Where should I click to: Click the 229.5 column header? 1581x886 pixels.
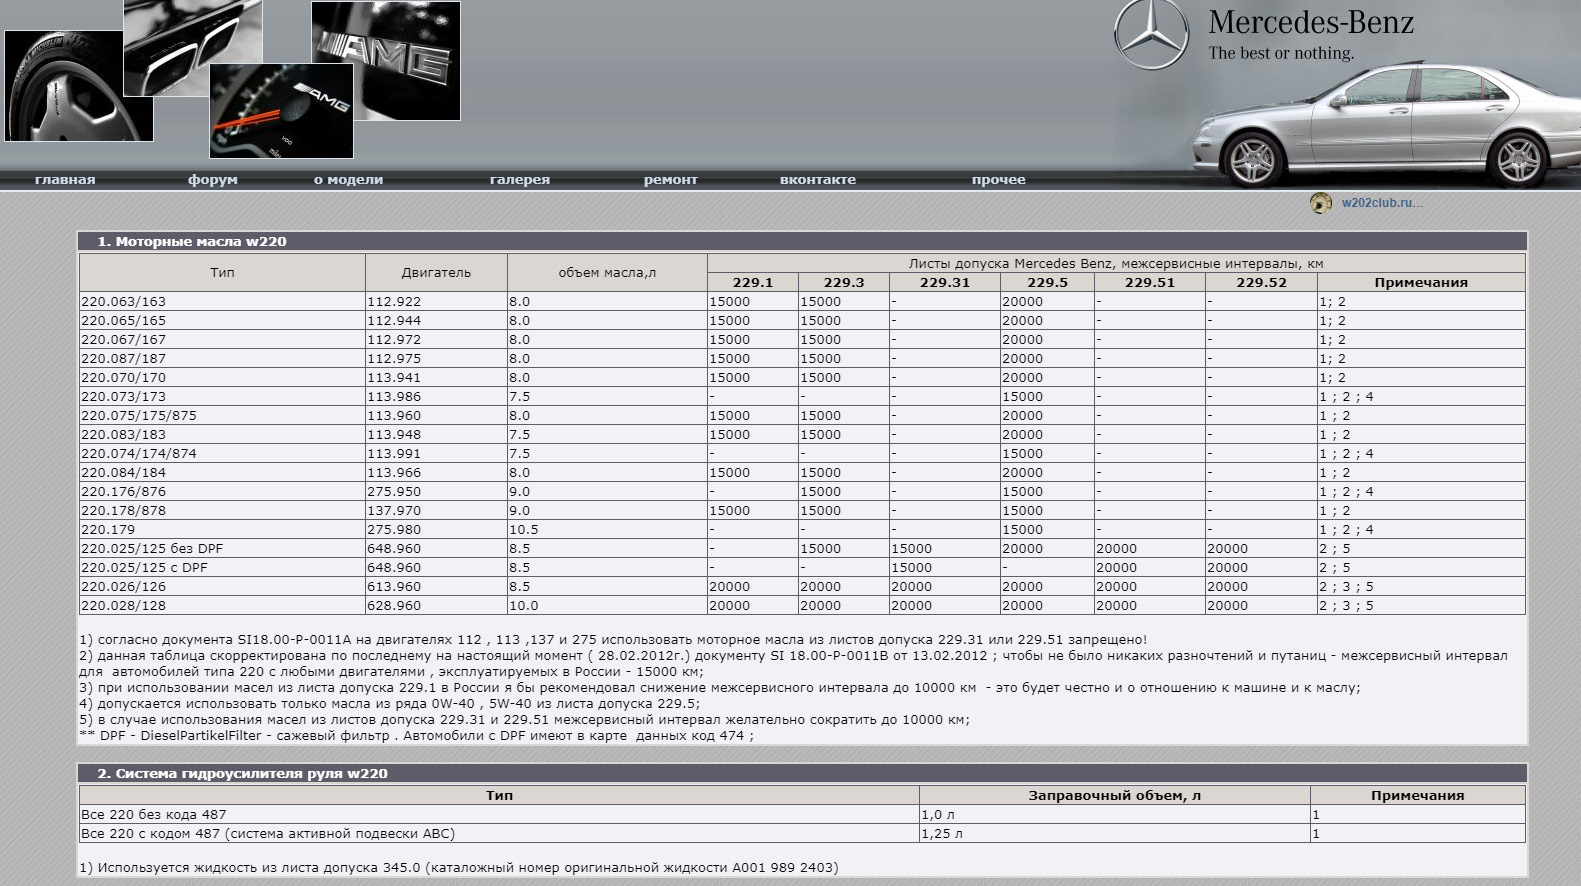pos(1047,283)
